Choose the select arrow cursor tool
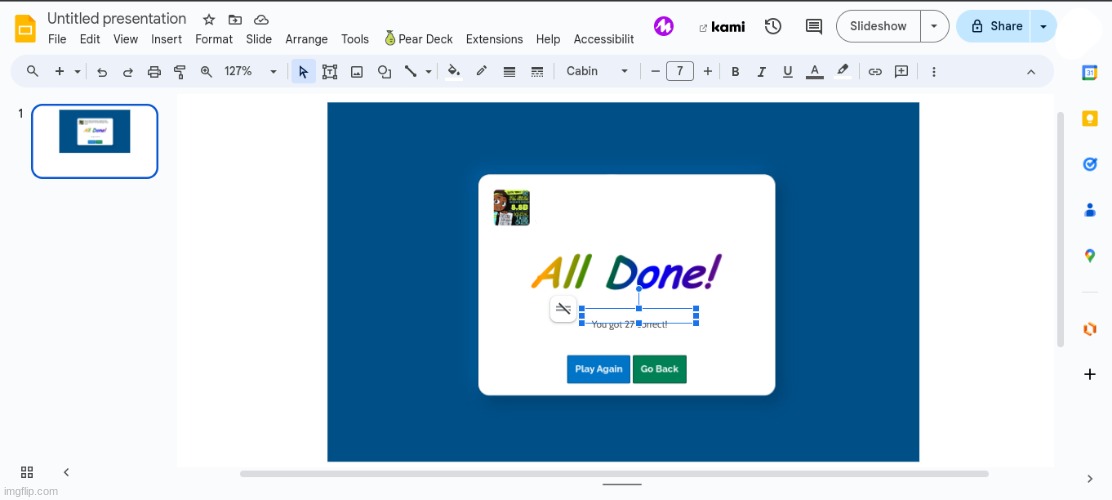1112x500 pixels. click(x=304, y=71)
